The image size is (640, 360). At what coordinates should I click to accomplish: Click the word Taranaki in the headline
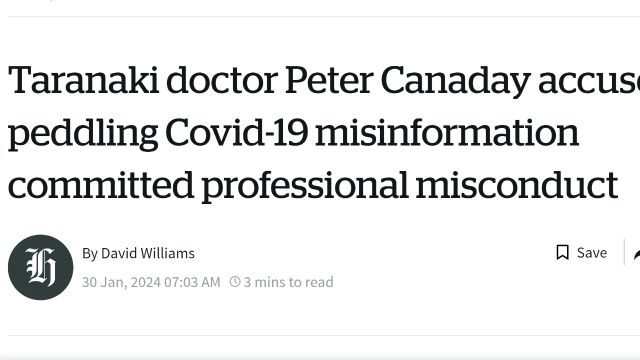(83, 80)
